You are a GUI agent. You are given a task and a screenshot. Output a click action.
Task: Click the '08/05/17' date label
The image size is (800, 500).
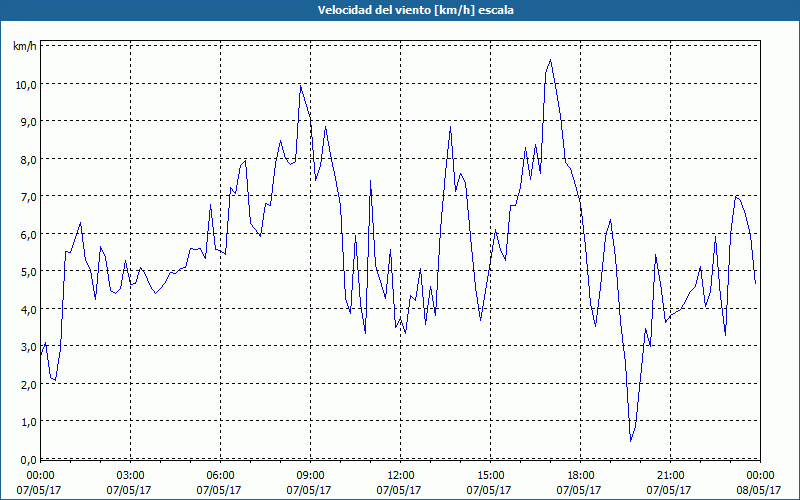(x=759, y=490)
